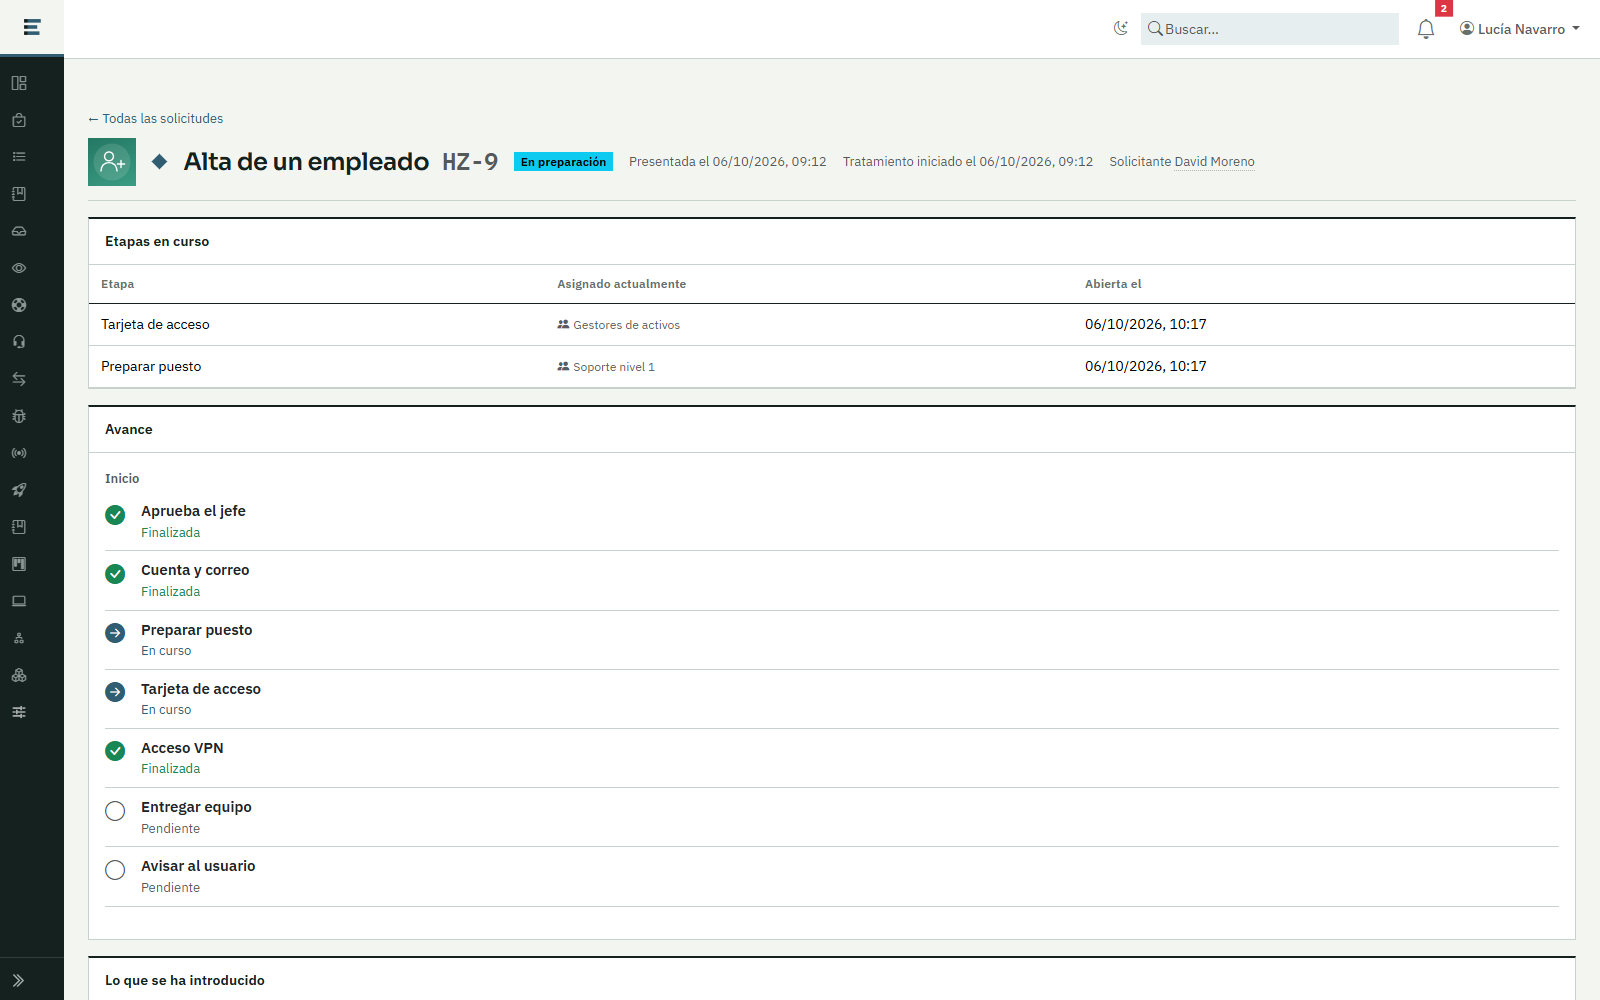Open the Lucía Navarro user dropdown
The image size is (1600, 1000).
[1520, 29]
